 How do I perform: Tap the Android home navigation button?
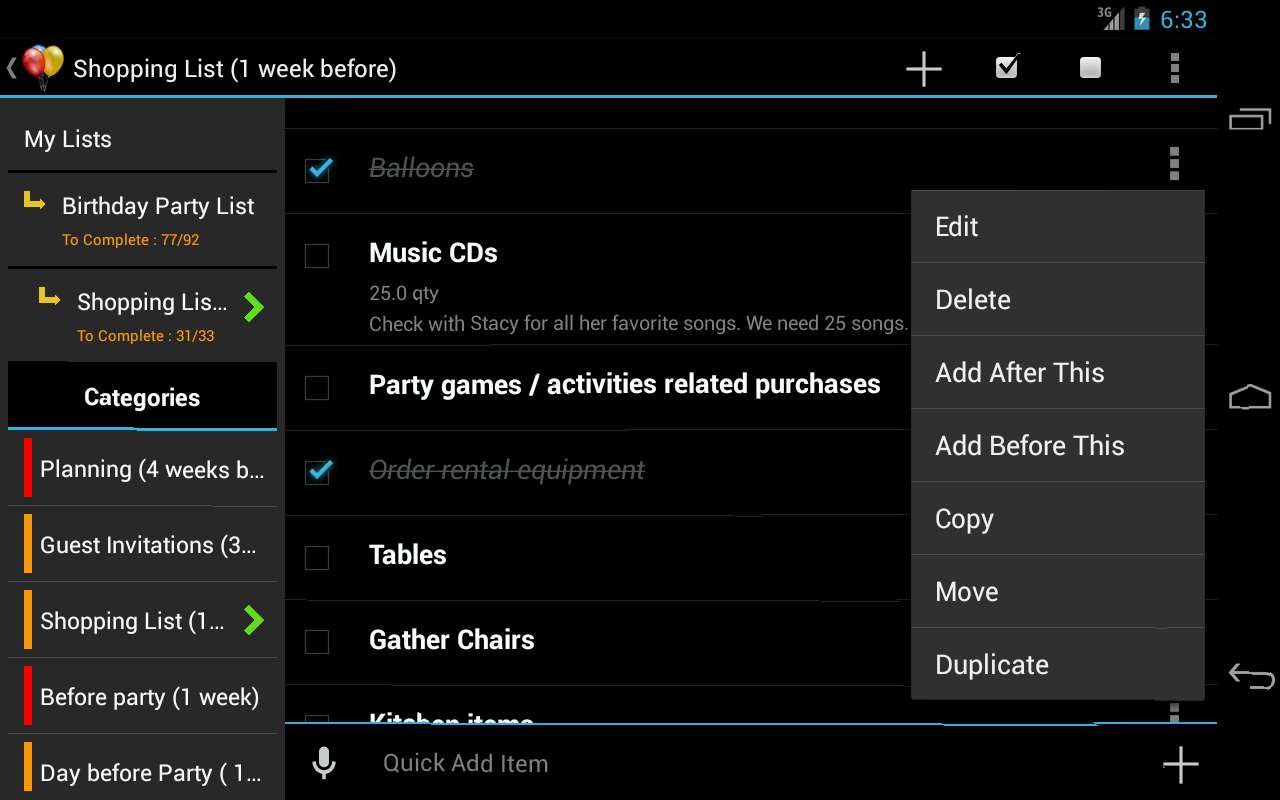[1250, 397]
